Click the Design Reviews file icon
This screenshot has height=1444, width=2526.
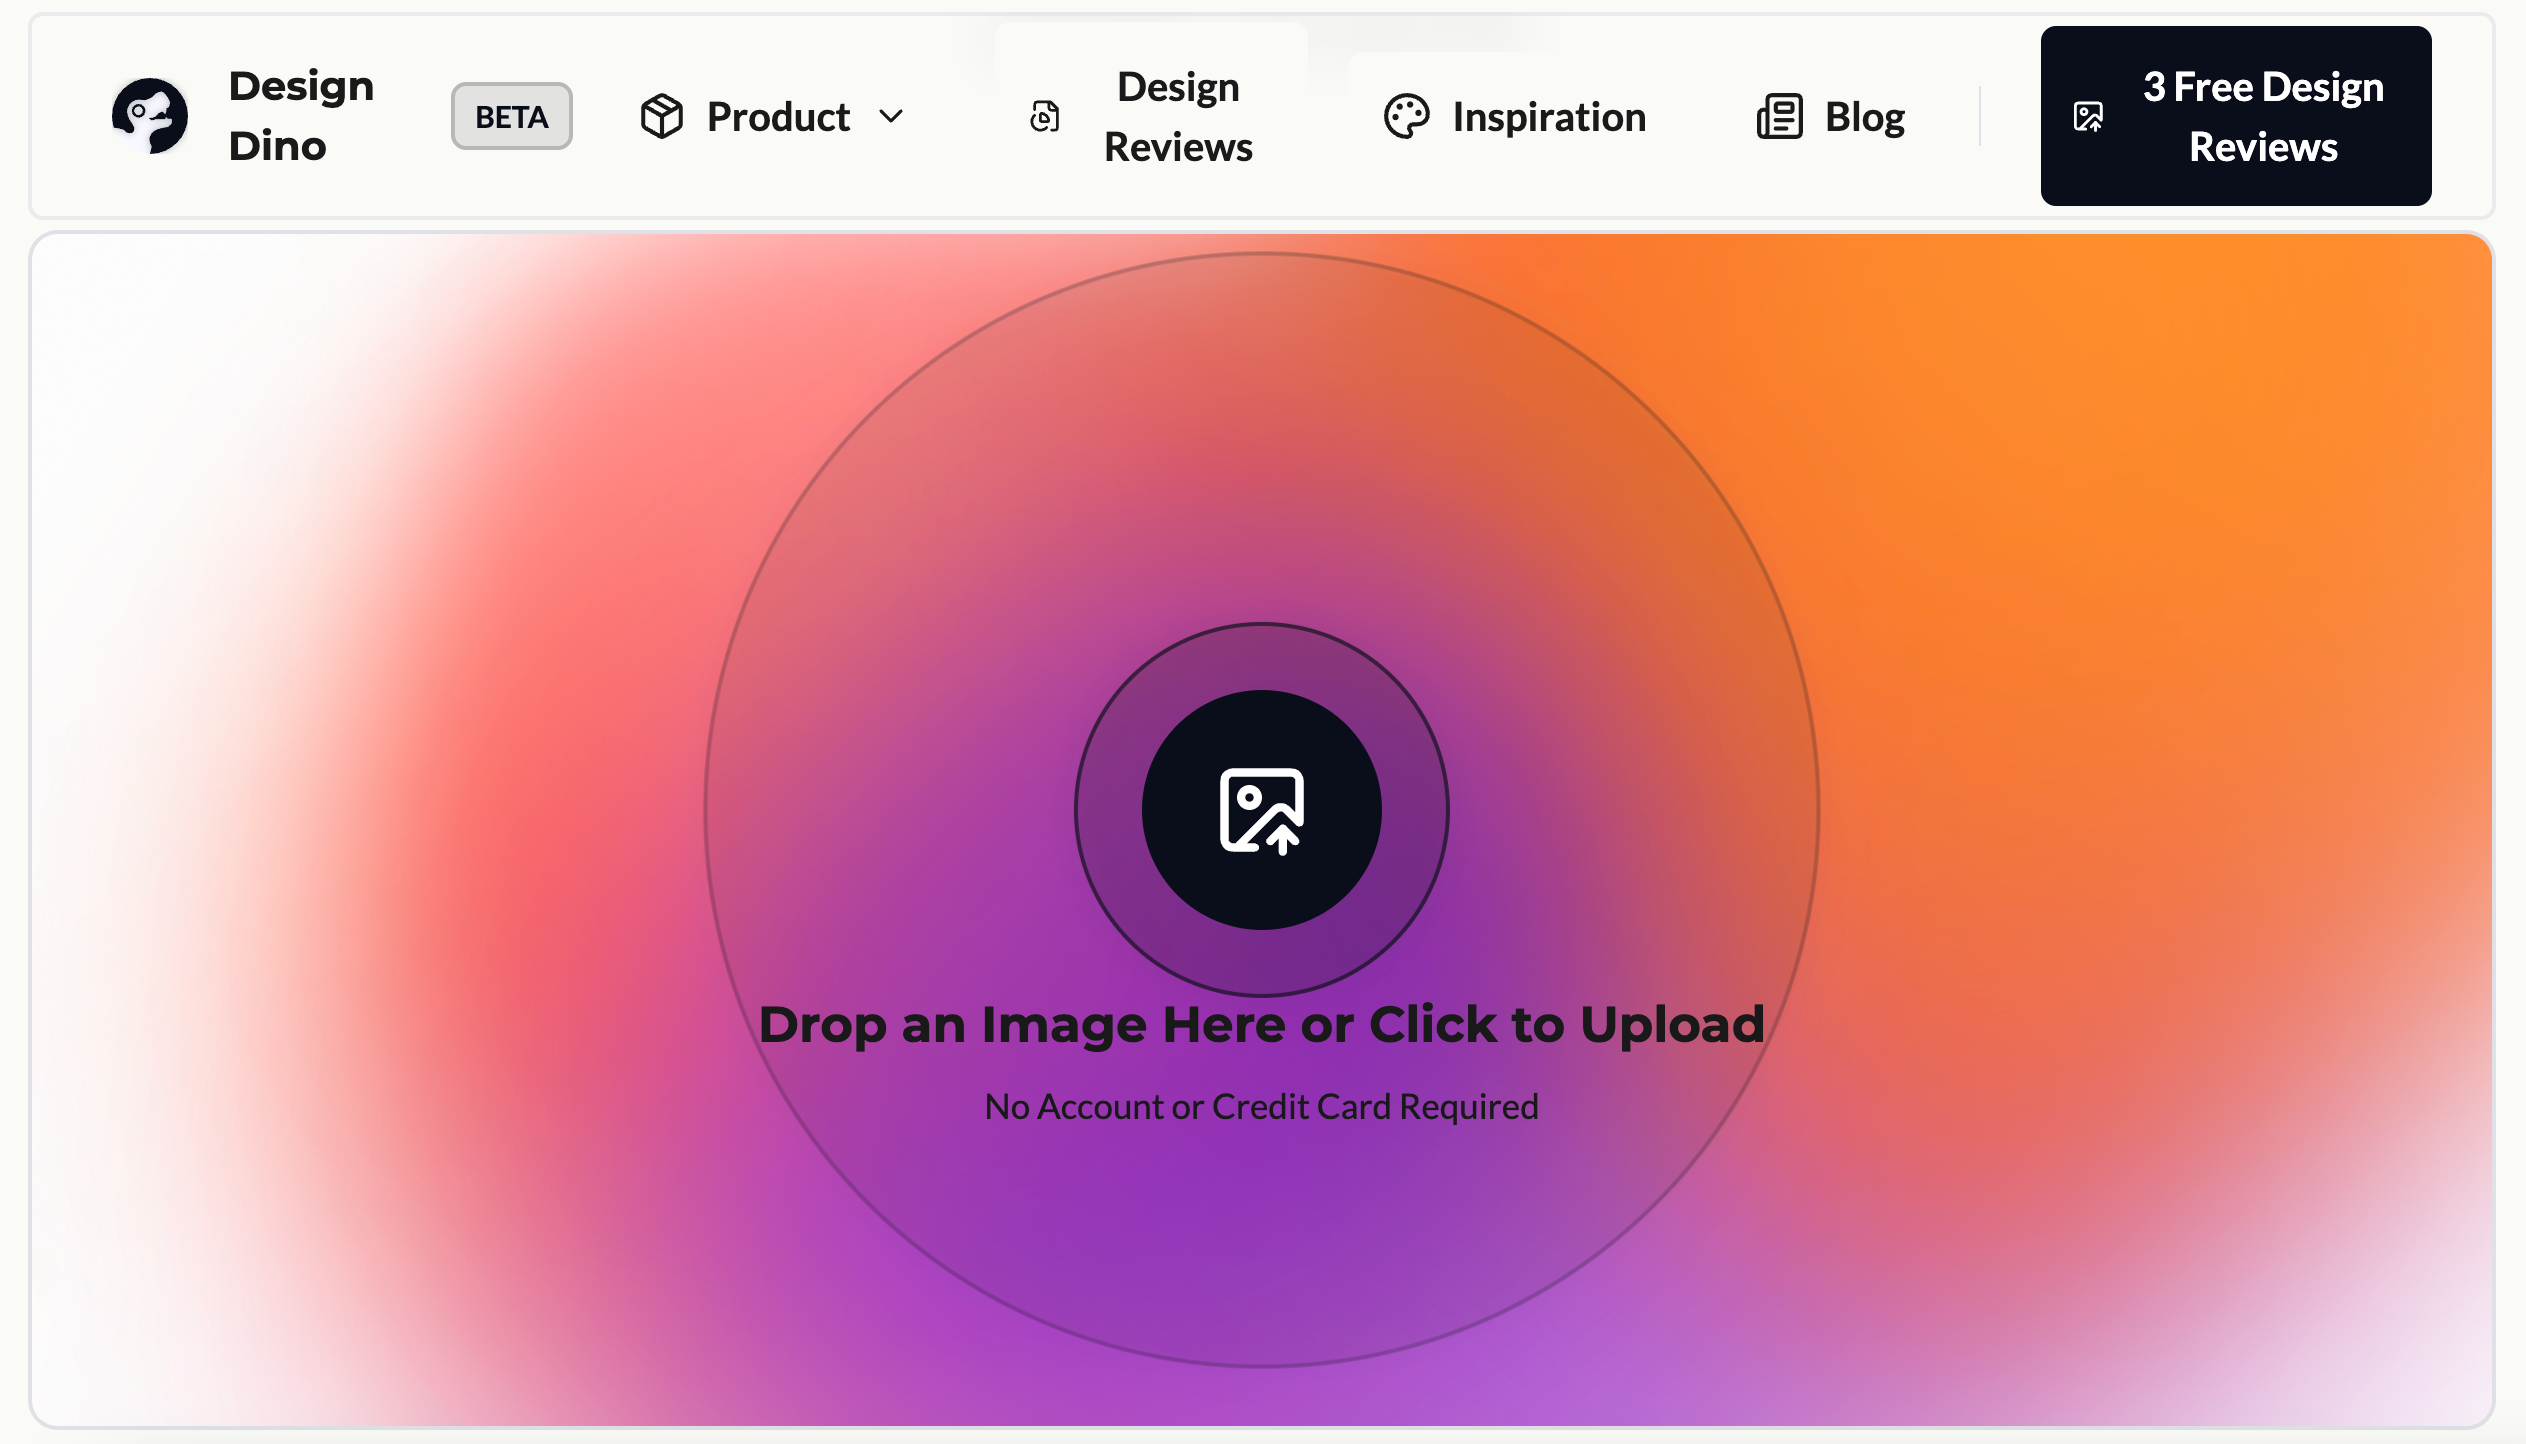[1044, 117]
